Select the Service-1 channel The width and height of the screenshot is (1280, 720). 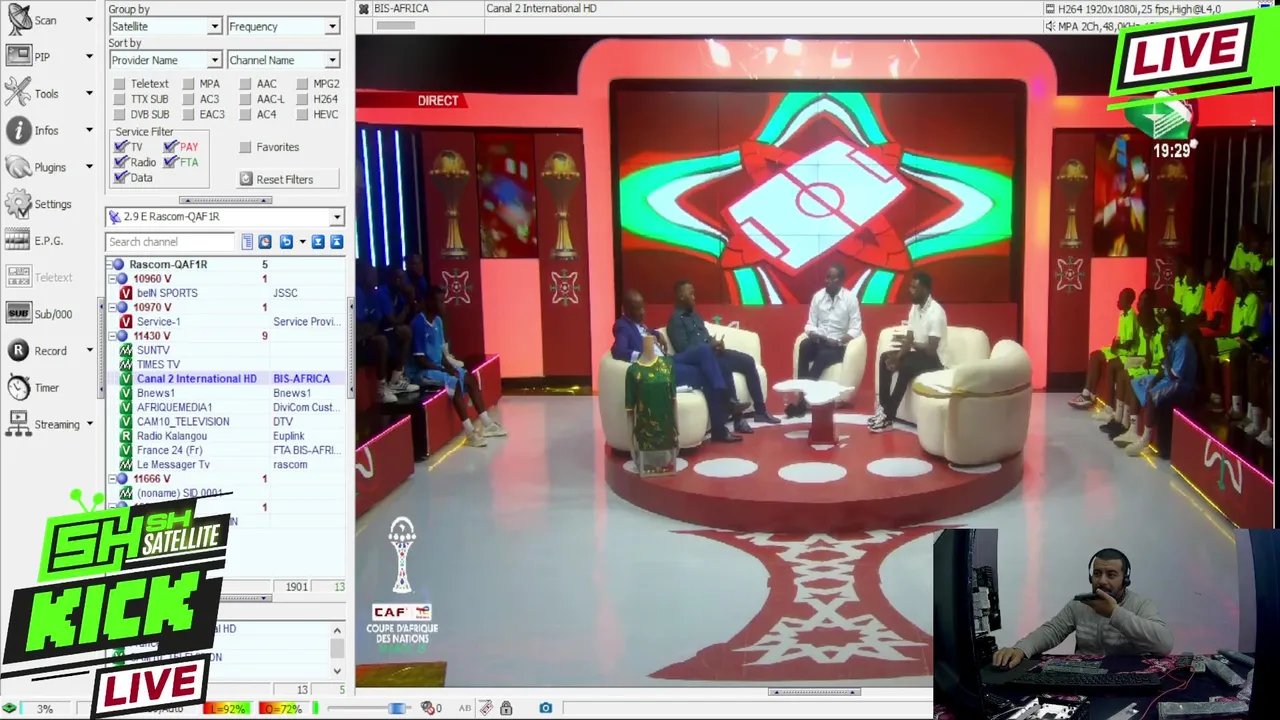(x=158, y=322)
